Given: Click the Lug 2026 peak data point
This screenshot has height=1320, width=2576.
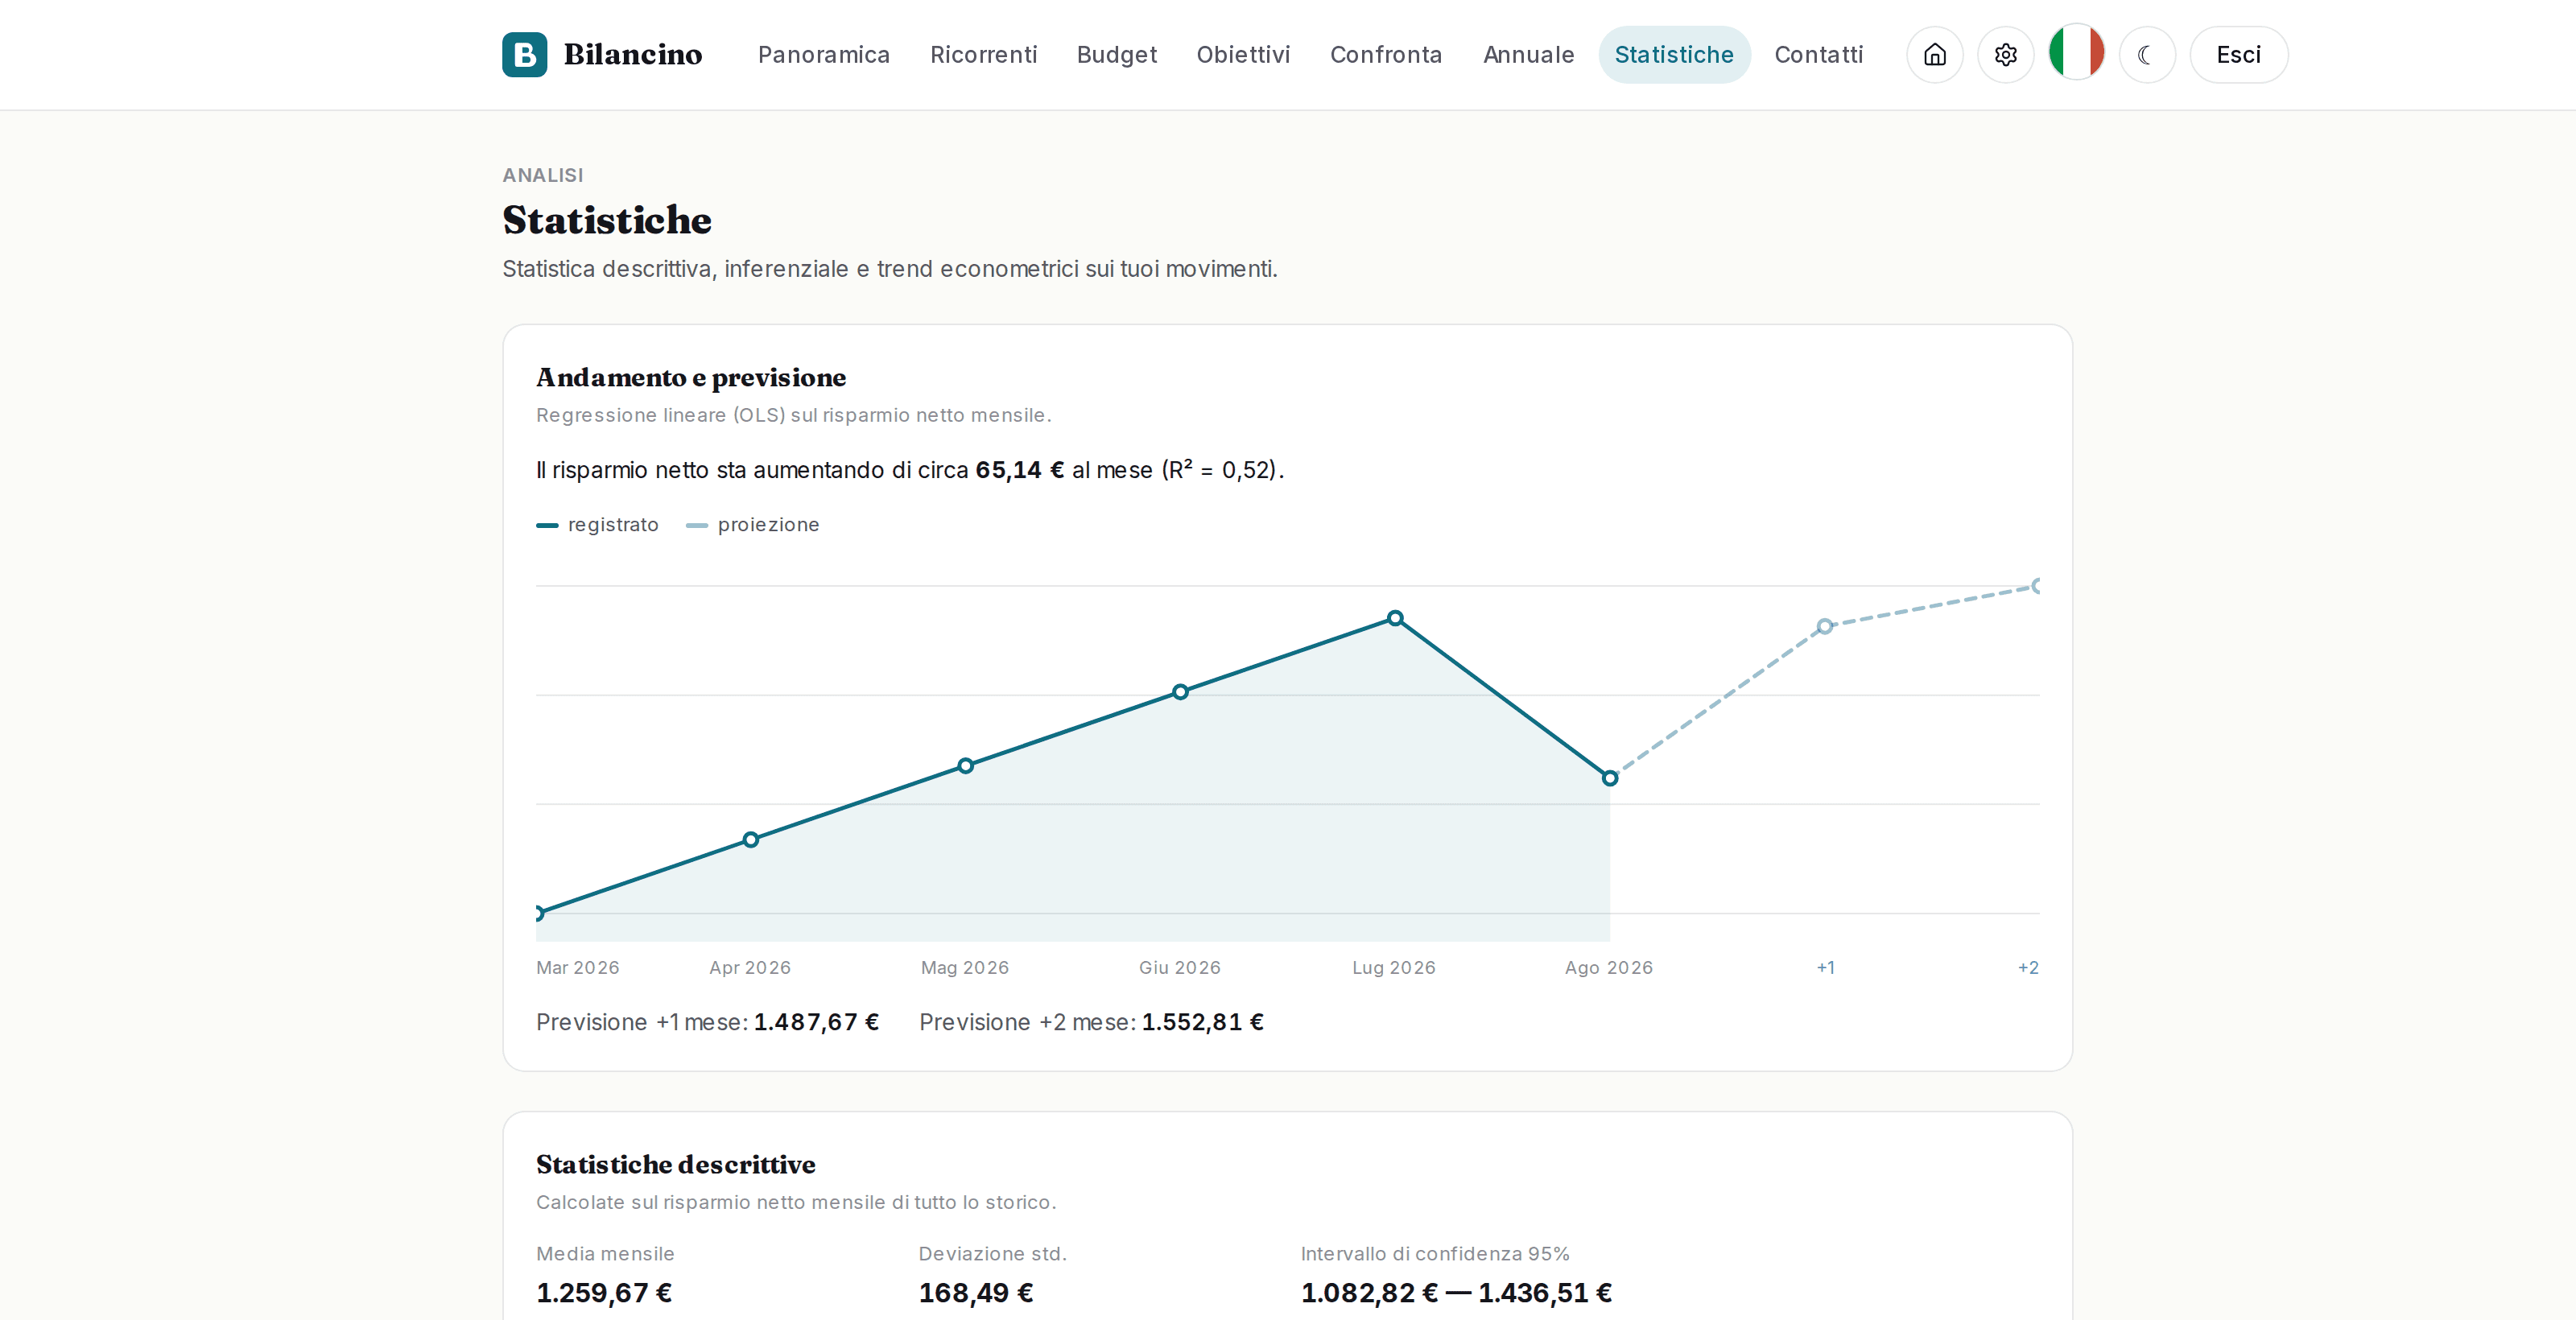Looking at the screenshot, I should [1394, 618].
